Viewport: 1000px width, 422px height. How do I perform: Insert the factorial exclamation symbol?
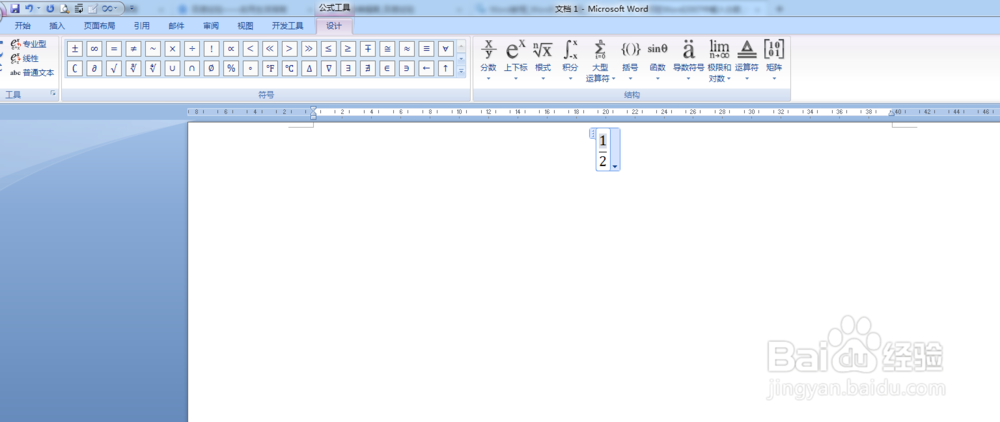tap(211, 48)
